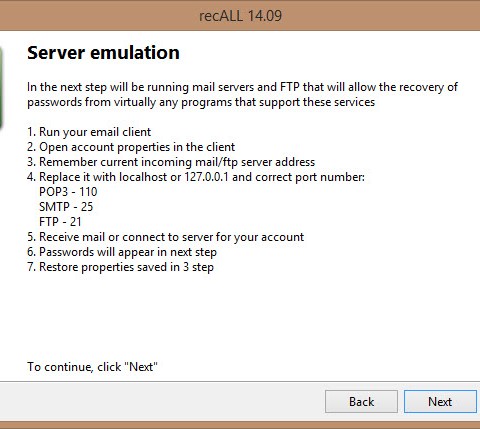Click step 2 Open account properties text
This screenshot has height=429, width=480.
pyautogui.click(x=131, y=147)
